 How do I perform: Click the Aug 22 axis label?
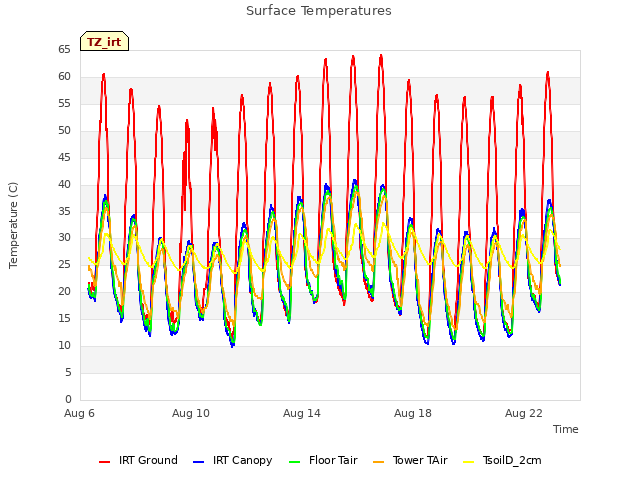pyautogui.click(x=524, y=413)
